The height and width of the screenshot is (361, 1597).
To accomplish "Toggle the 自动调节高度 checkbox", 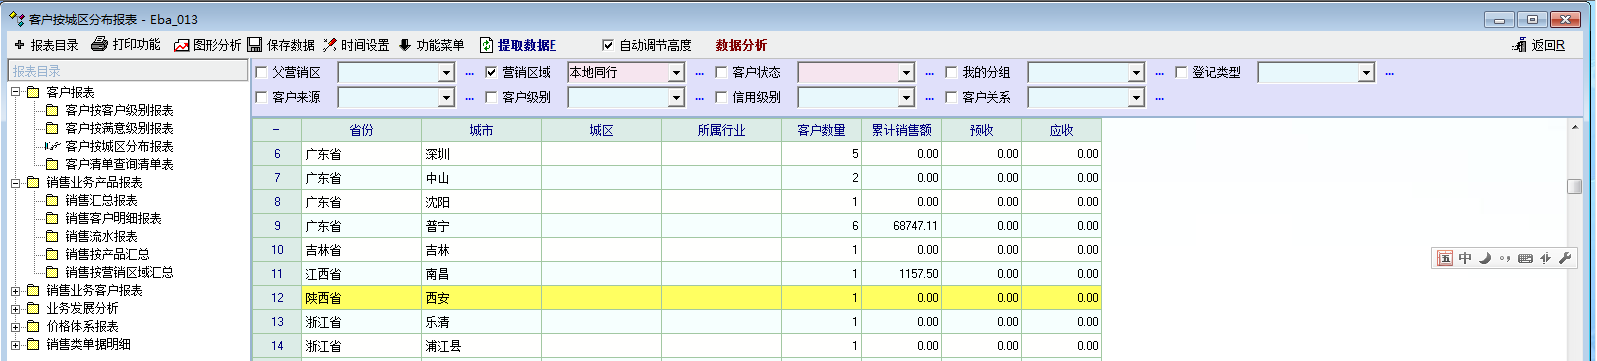I will (608, 45).
